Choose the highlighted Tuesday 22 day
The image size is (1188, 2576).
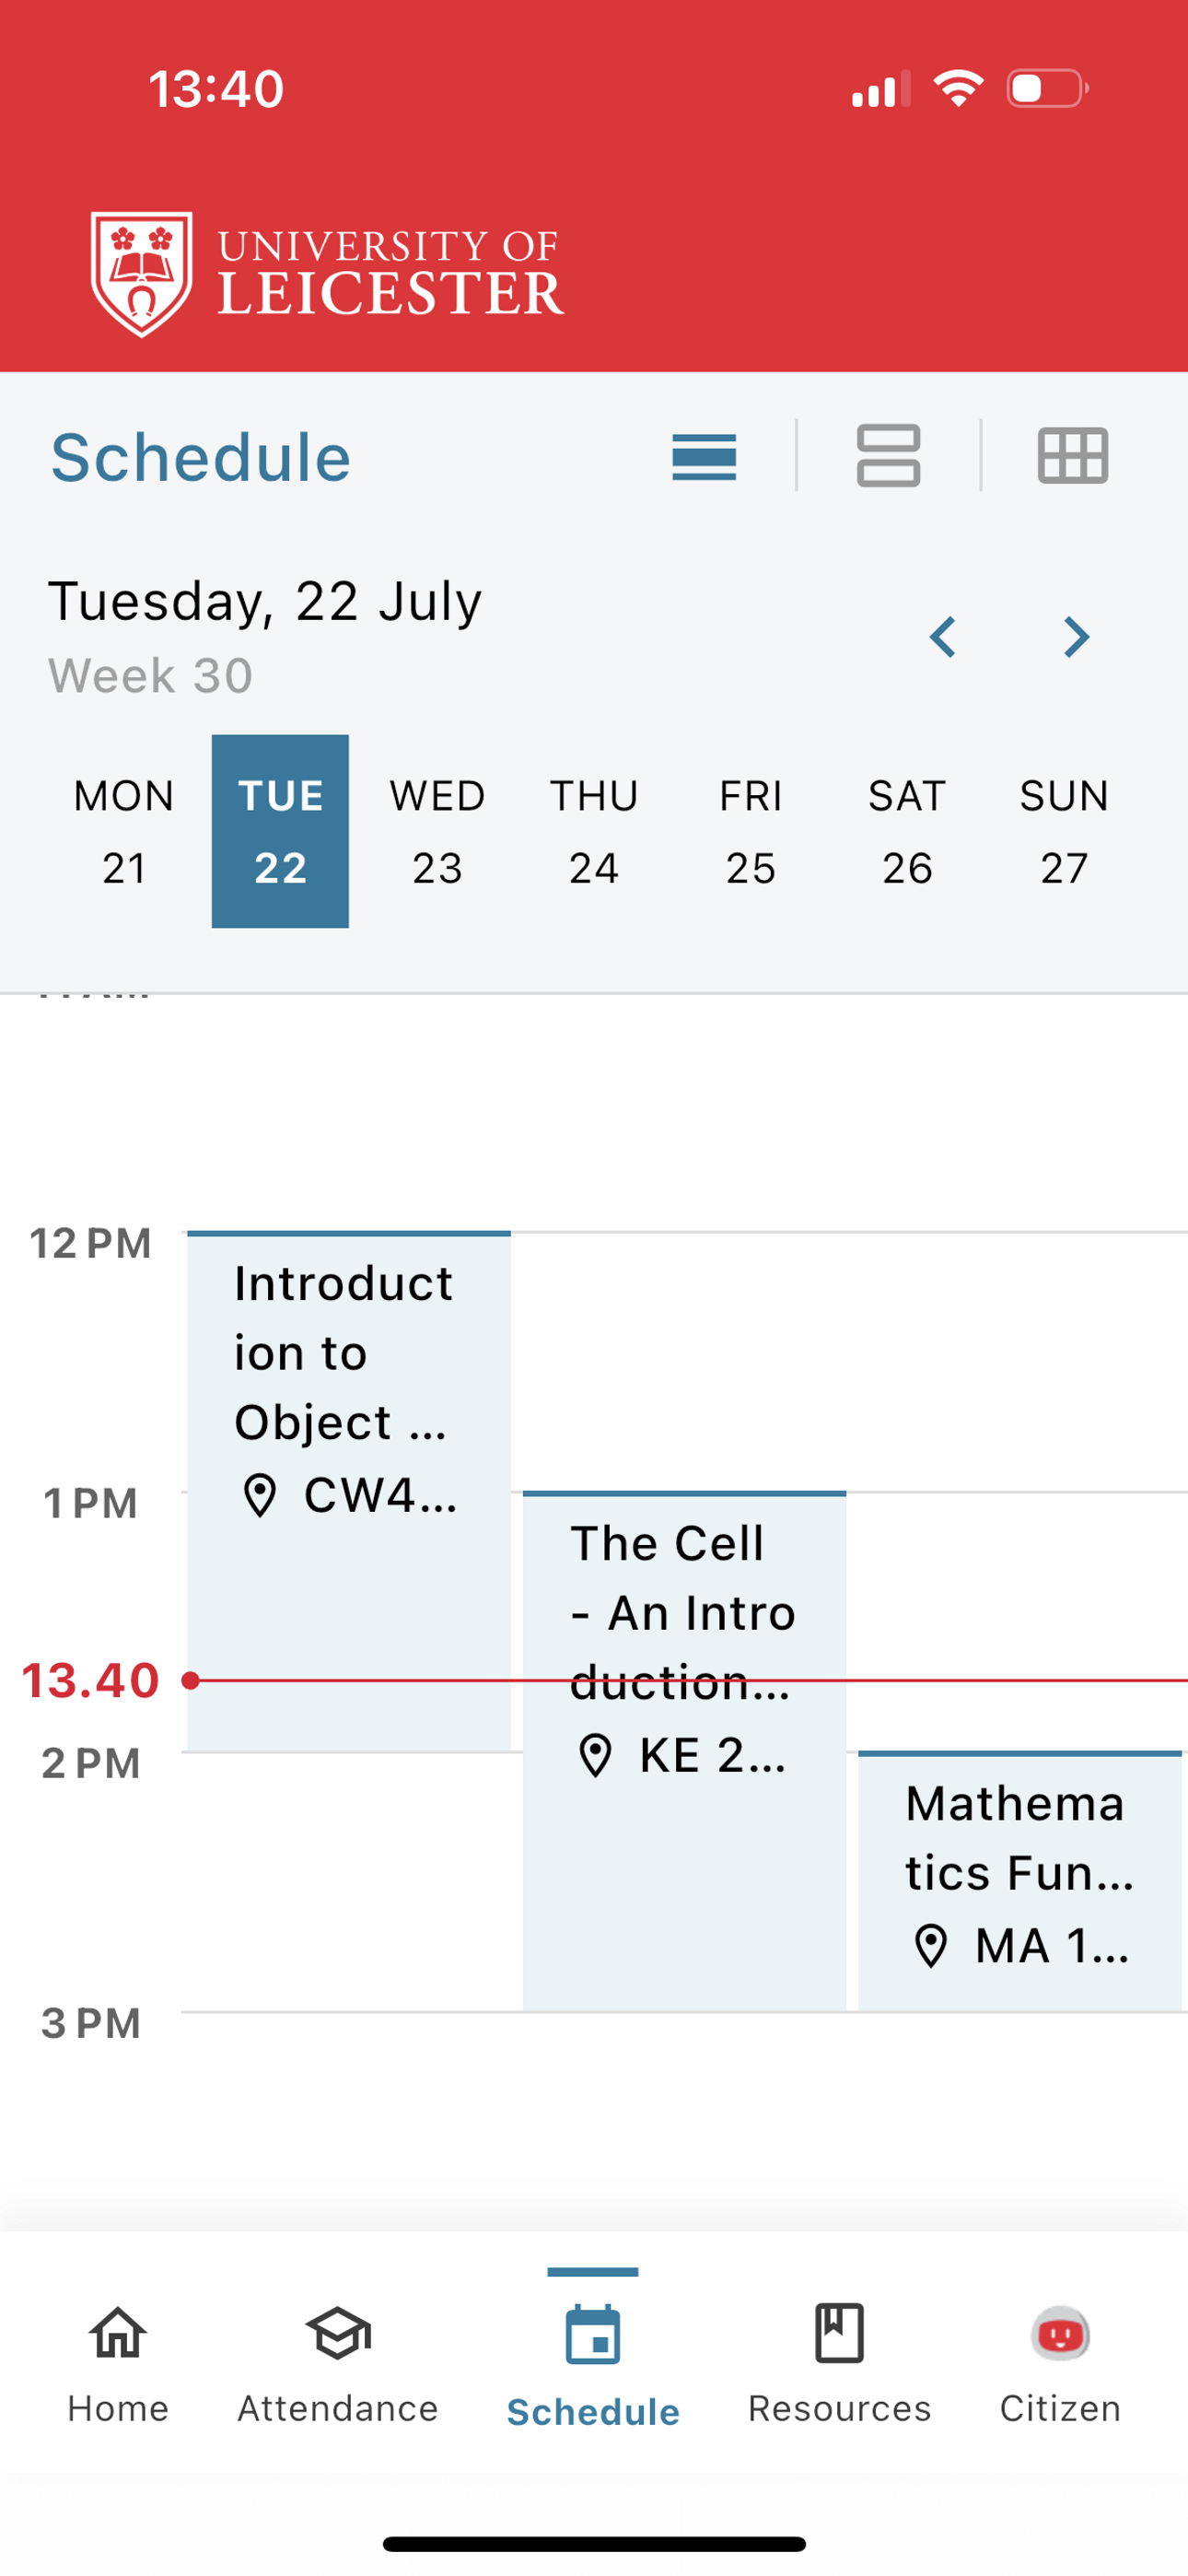coord(280,831)
